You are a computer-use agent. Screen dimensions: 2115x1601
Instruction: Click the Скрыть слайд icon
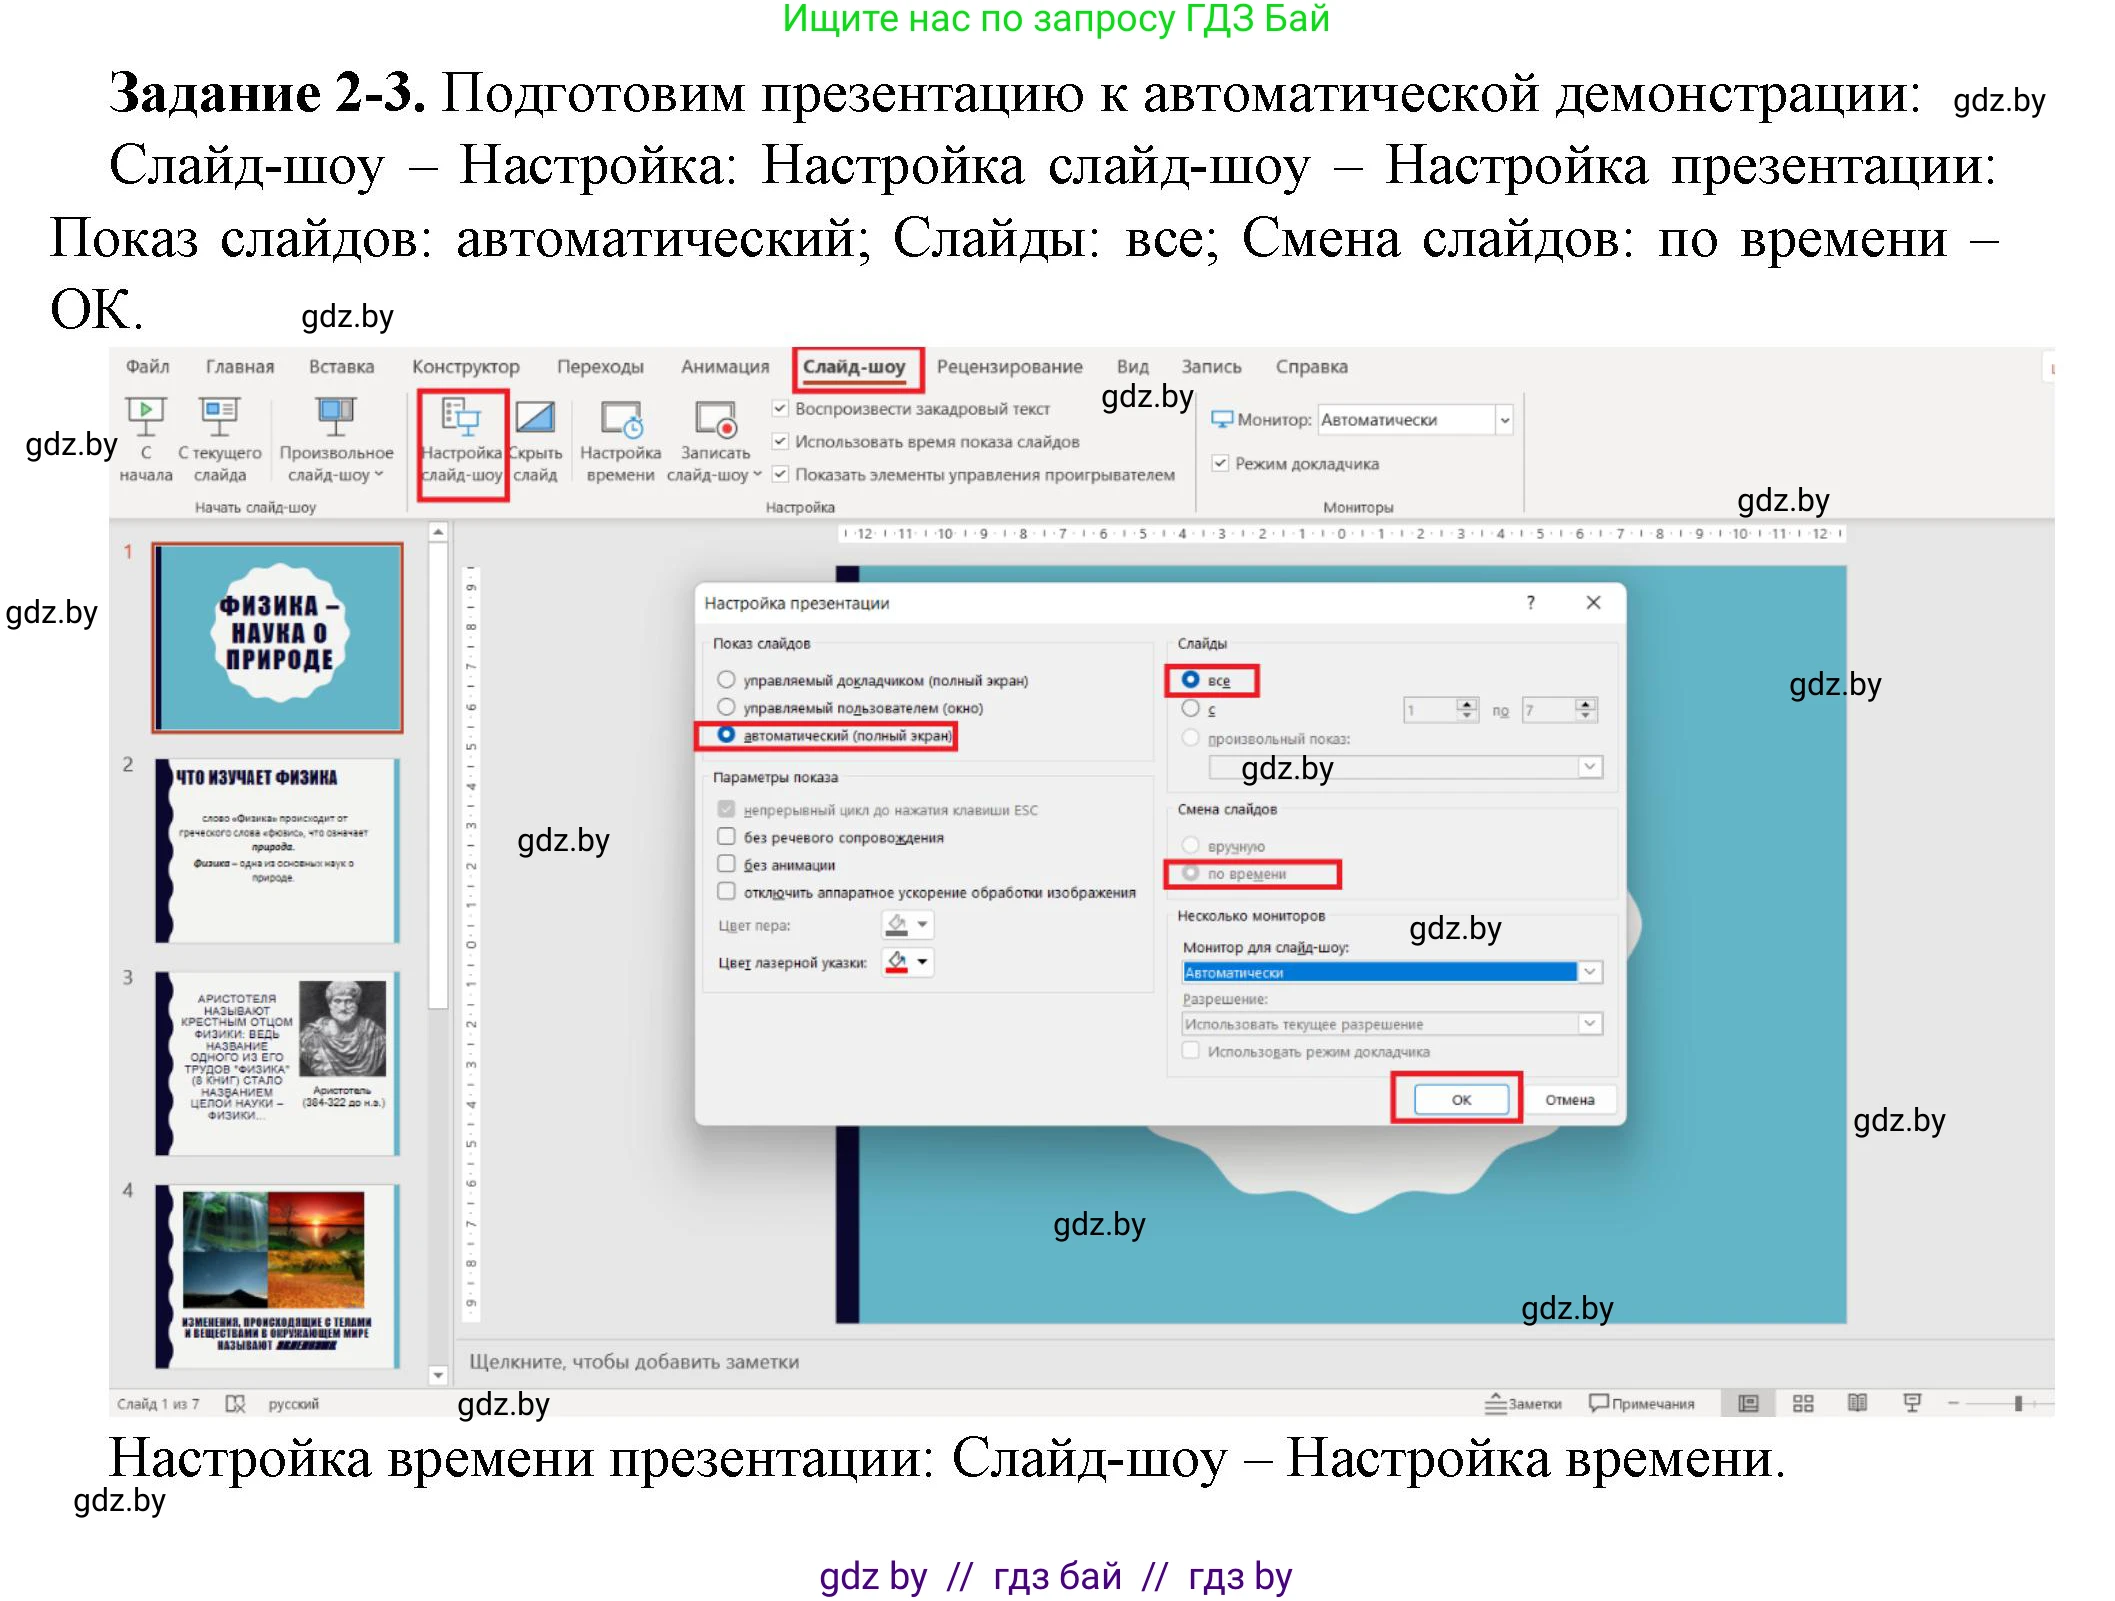(537, 440)
